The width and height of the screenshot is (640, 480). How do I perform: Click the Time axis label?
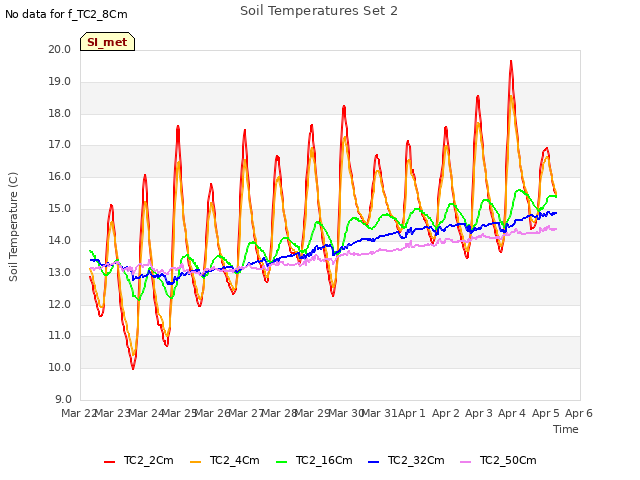(566, 429)
